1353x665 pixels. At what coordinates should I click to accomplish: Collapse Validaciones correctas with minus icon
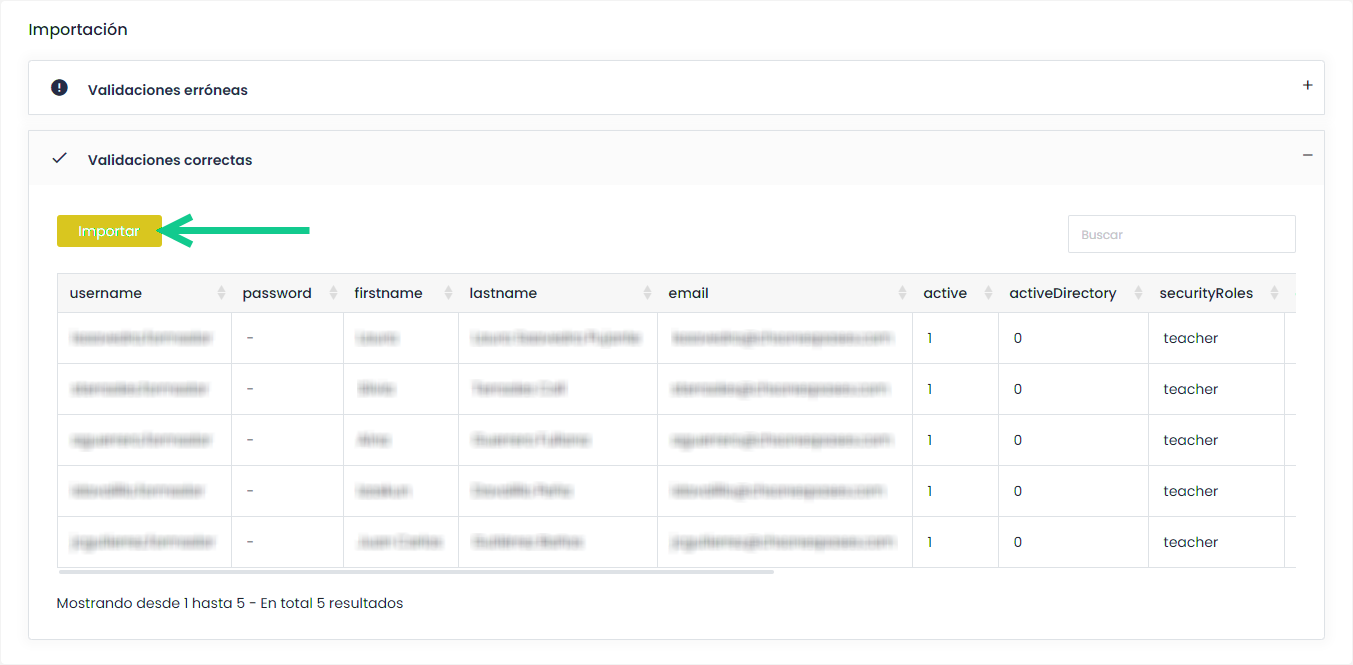(1307, 156)
